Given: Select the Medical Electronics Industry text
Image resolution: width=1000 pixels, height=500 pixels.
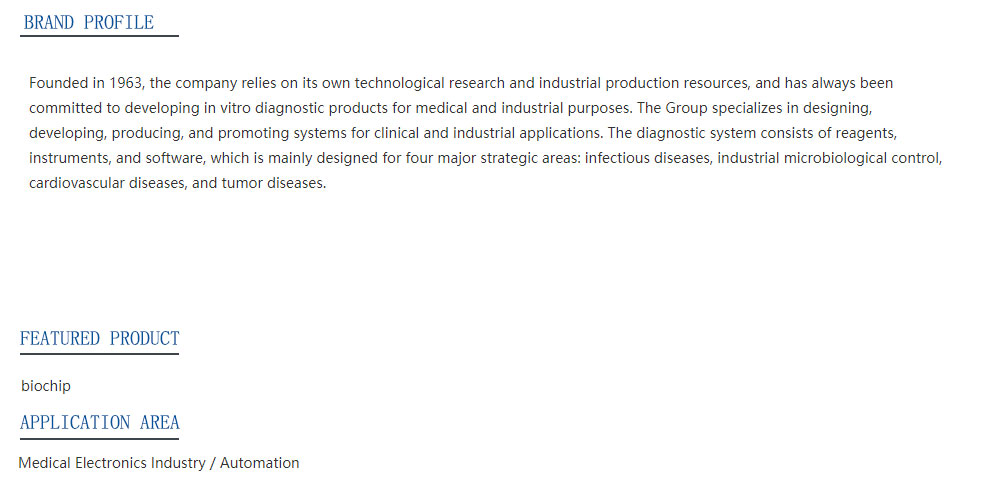Looking at the screenshot, I should (x=112, y=463).
